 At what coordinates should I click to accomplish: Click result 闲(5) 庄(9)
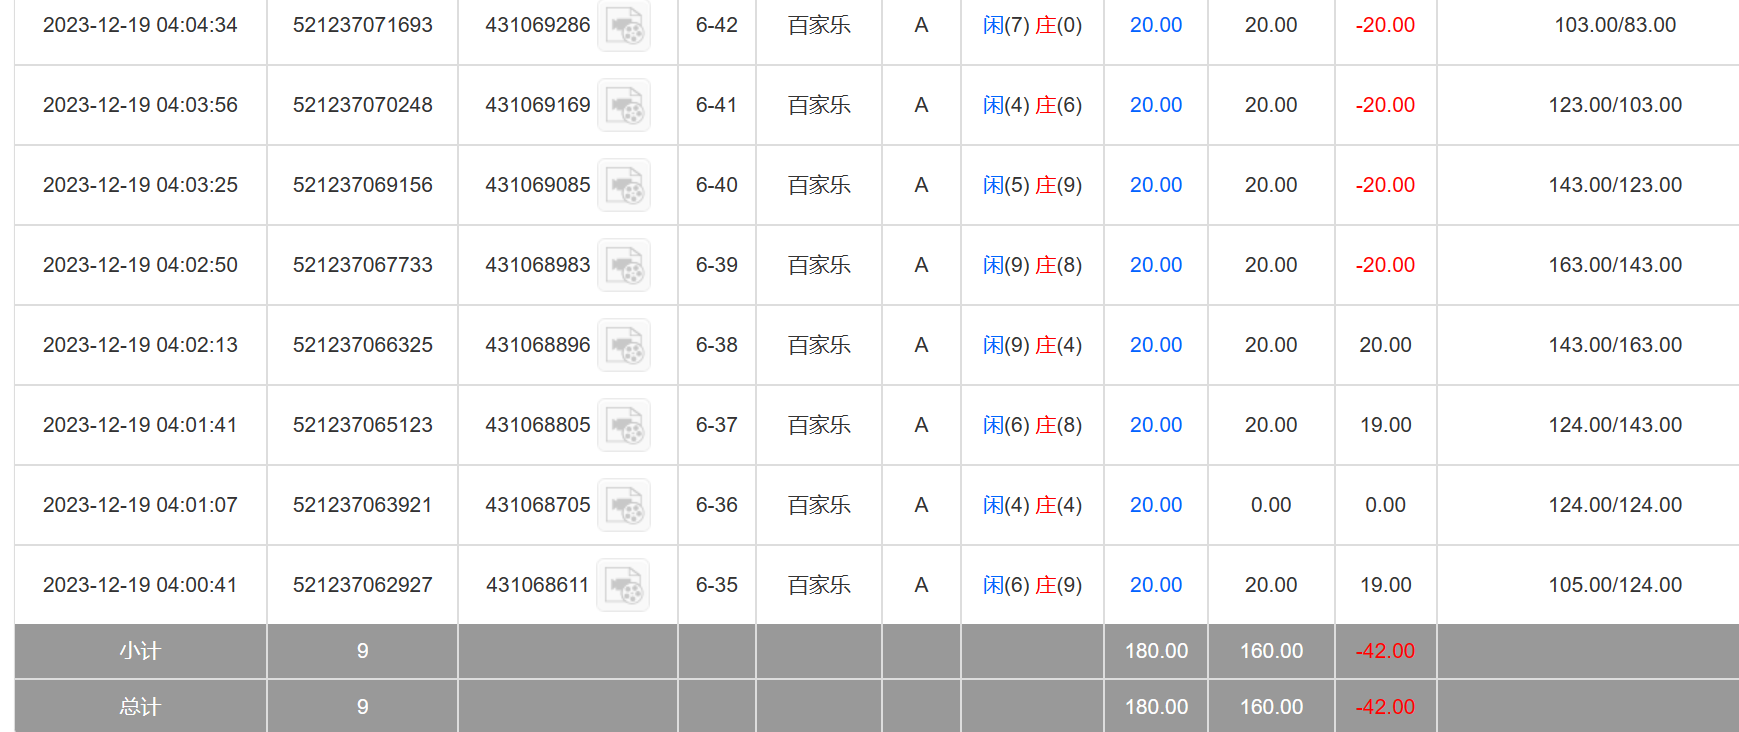point(1032,185)
